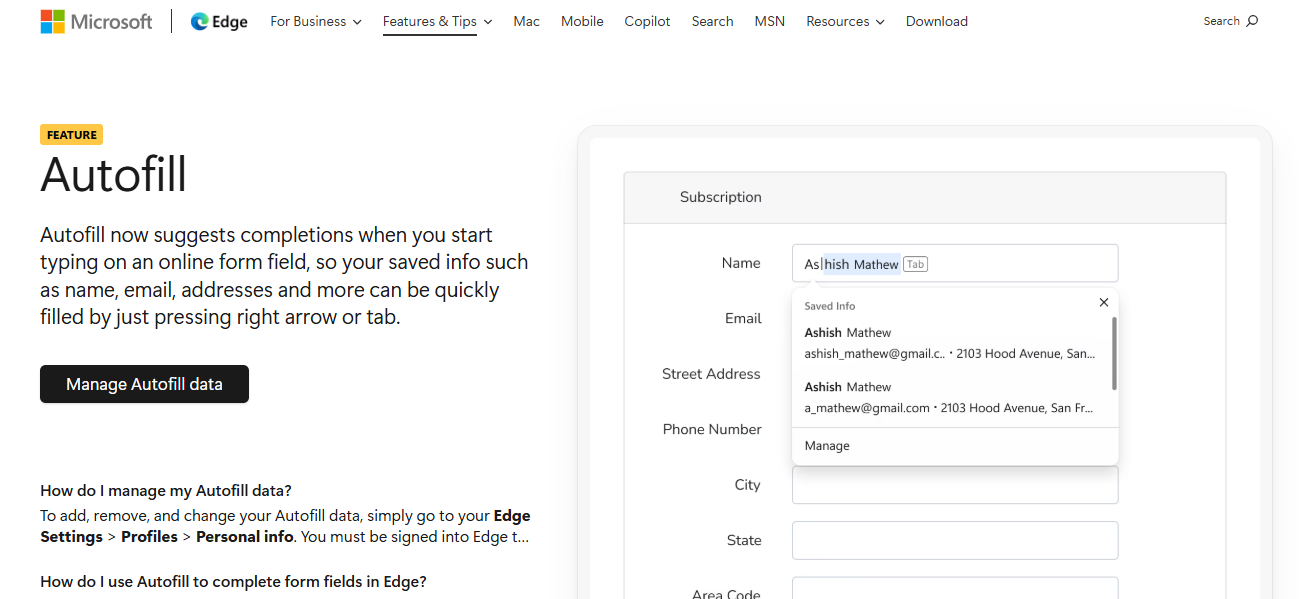The height and width of the screenshot is (599, 1312).
Task: Expand the For Business menu
Action: [x=316, y=21]
